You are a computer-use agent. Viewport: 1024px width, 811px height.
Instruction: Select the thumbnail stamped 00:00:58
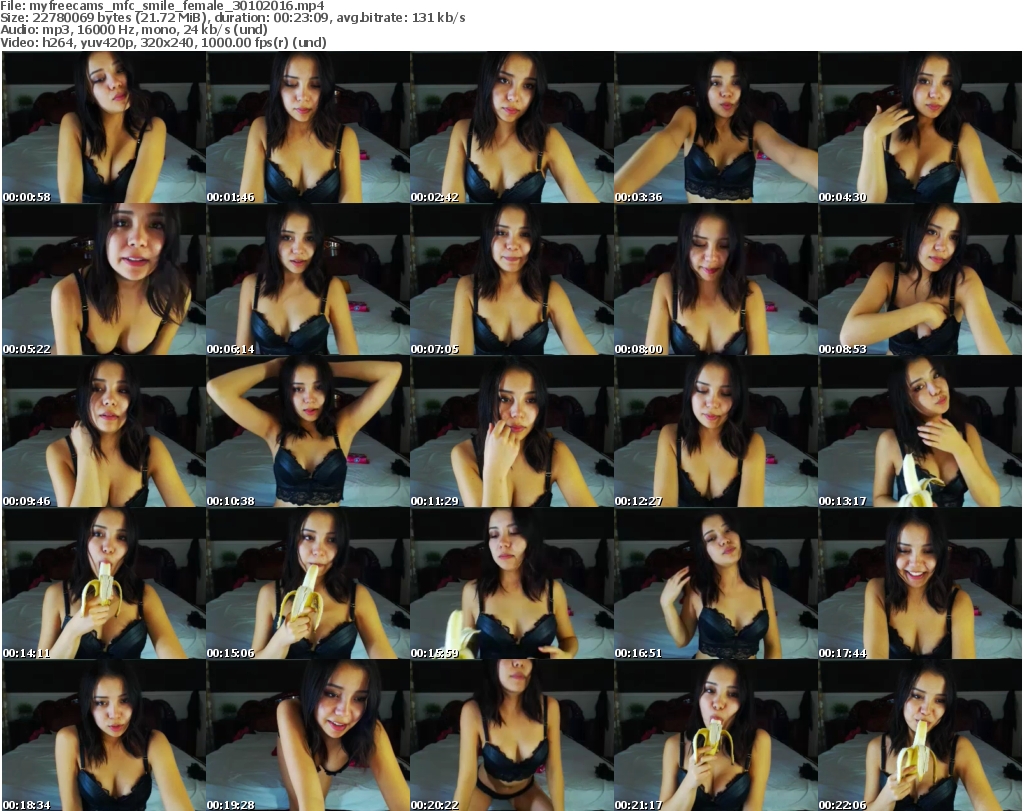point(104,127)
